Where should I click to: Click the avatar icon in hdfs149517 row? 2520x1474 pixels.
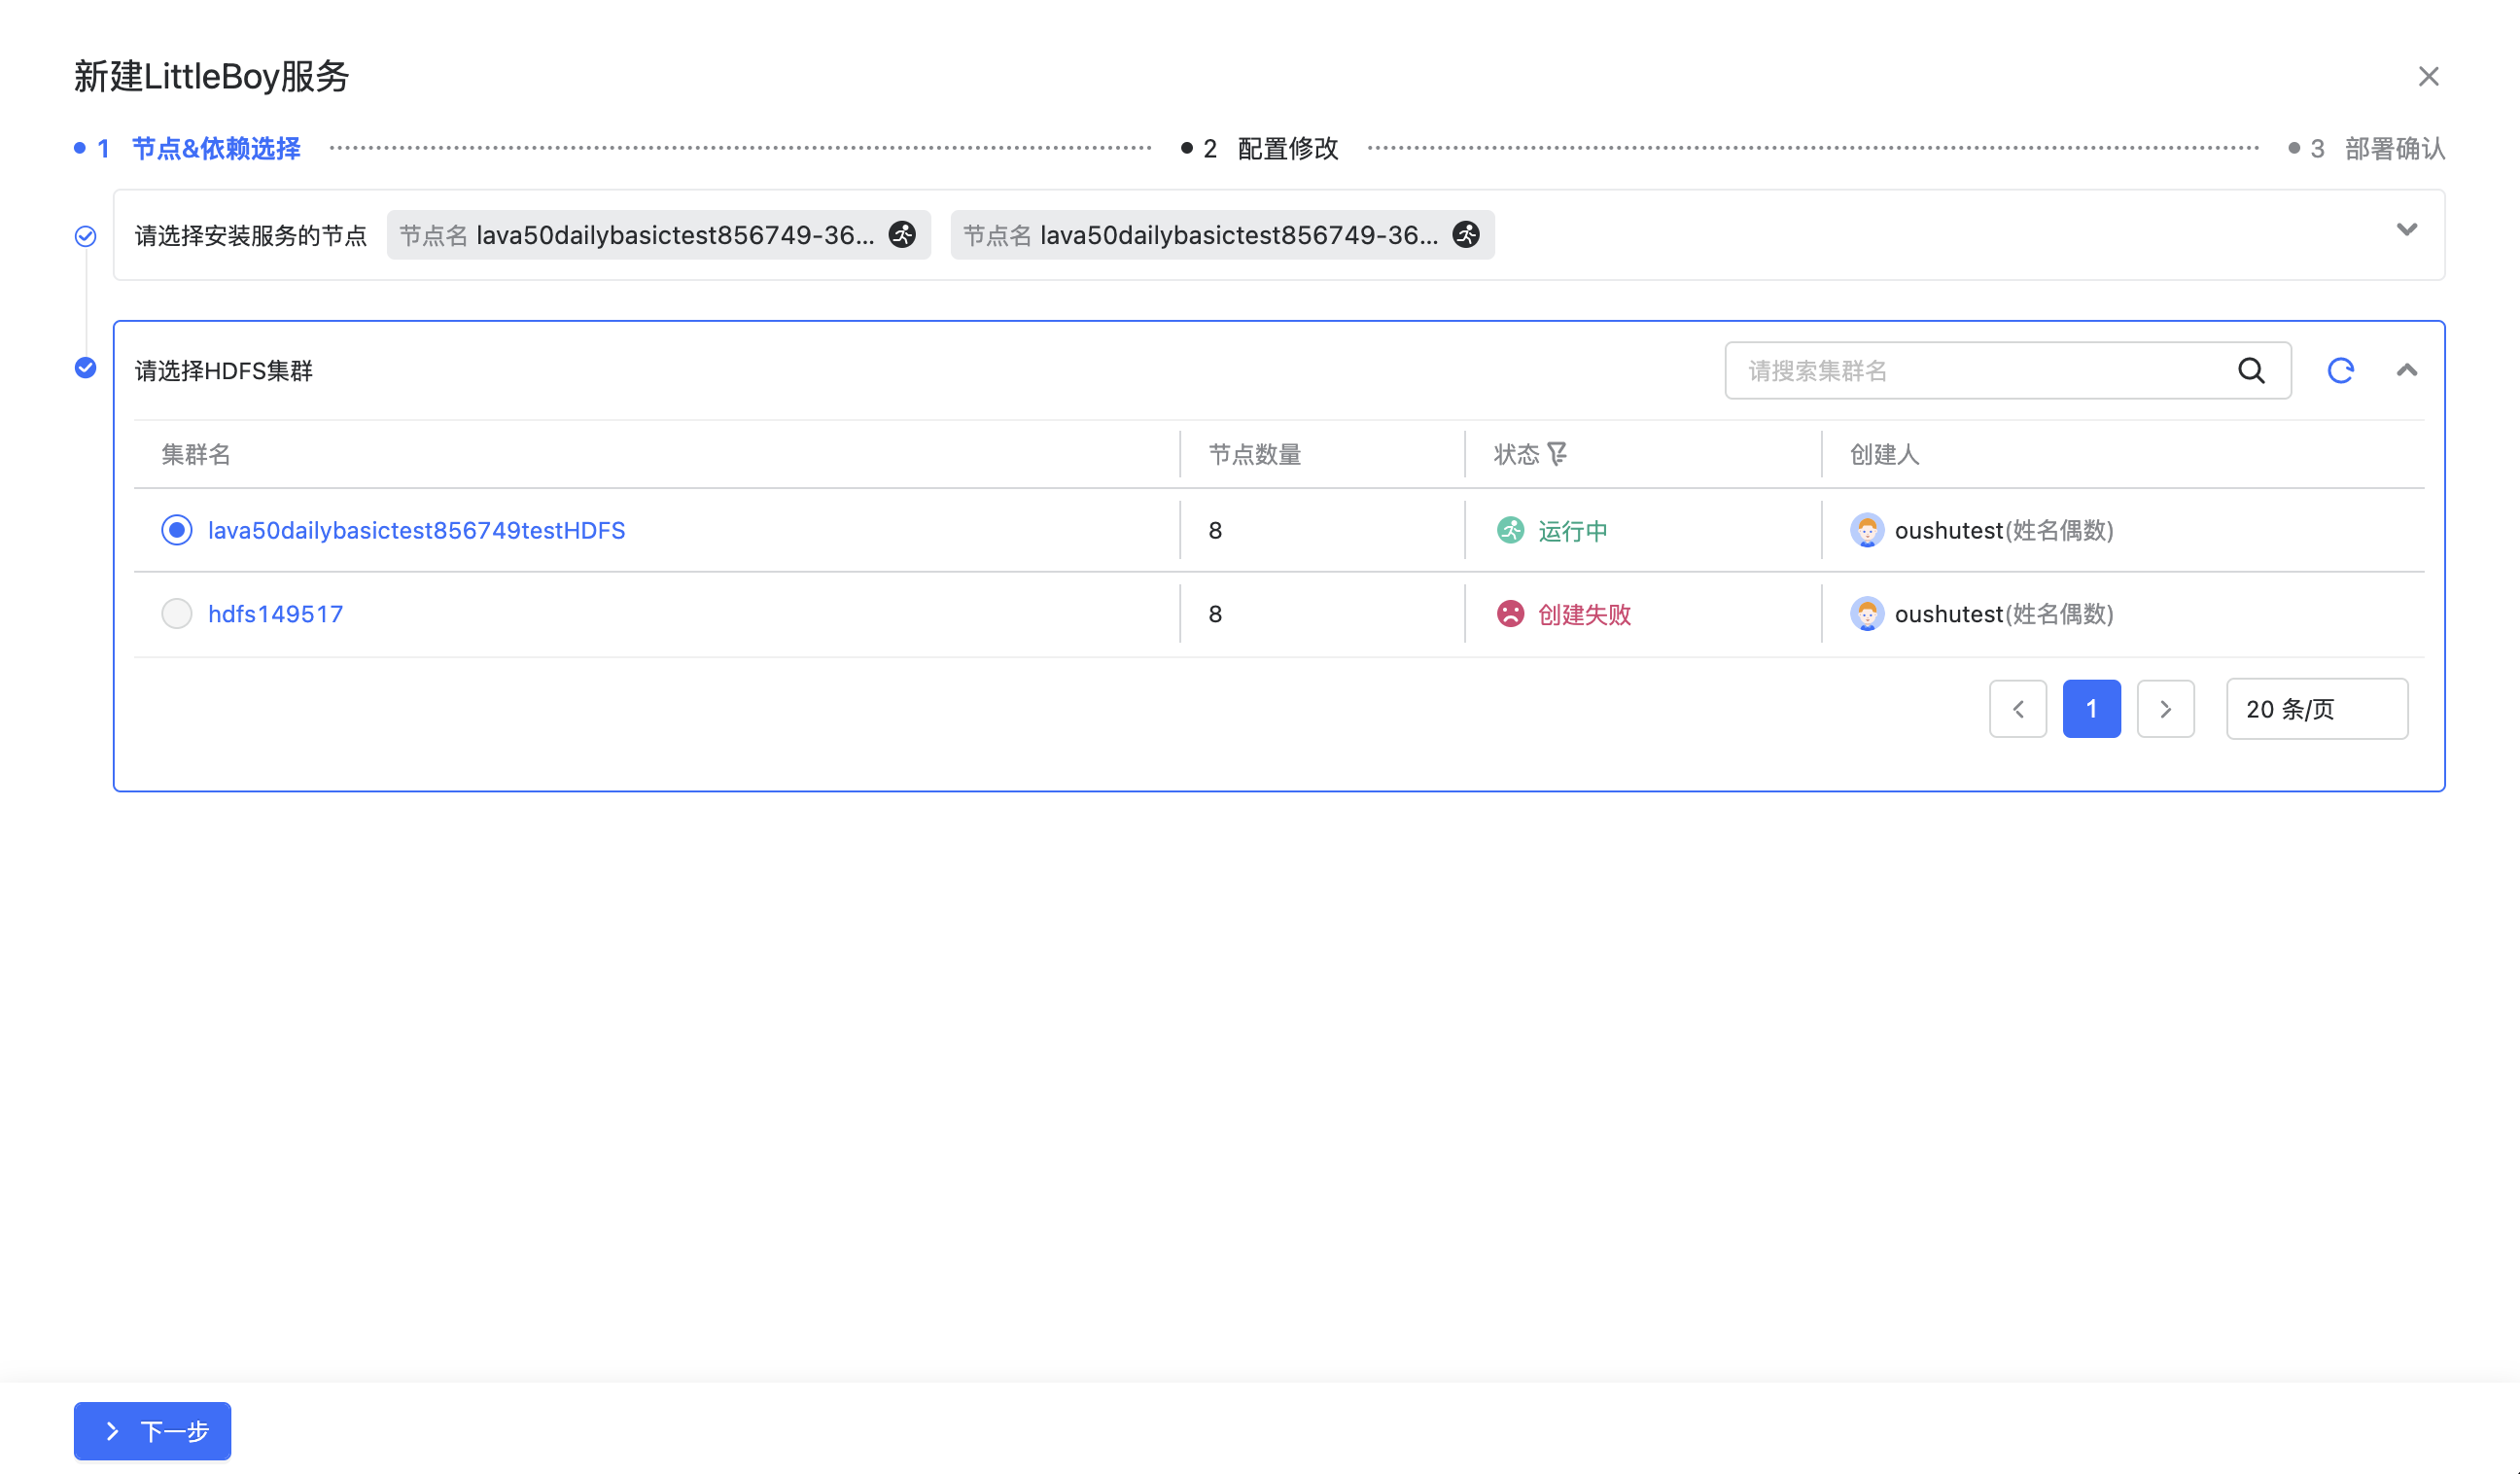tap(1866, 614)
